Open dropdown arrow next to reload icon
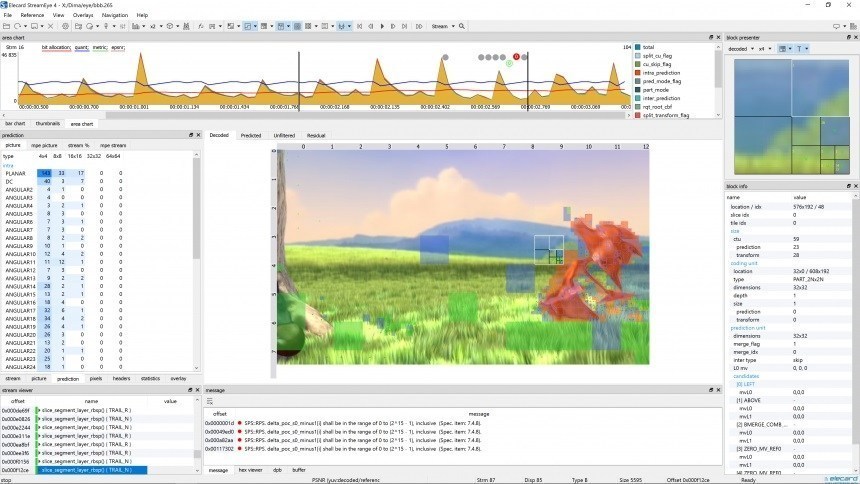The width and height of the screenshot is (860, 484). pyautogui.click(x=26, y=26)
